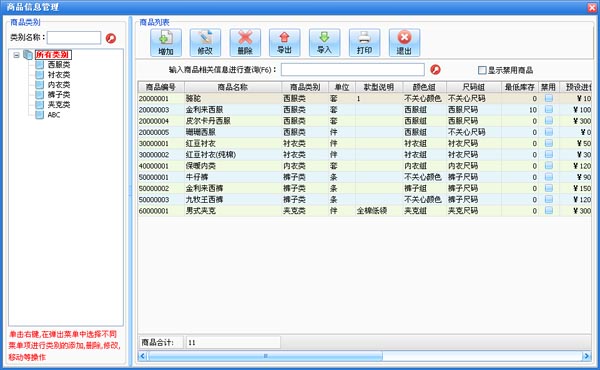Select 衬衣类 in category tree

(x=59, y=75)
